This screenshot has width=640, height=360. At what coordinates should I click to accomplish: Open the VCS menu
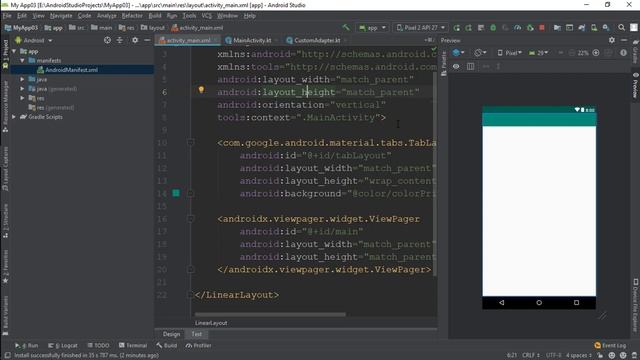[x=207, y=16]
